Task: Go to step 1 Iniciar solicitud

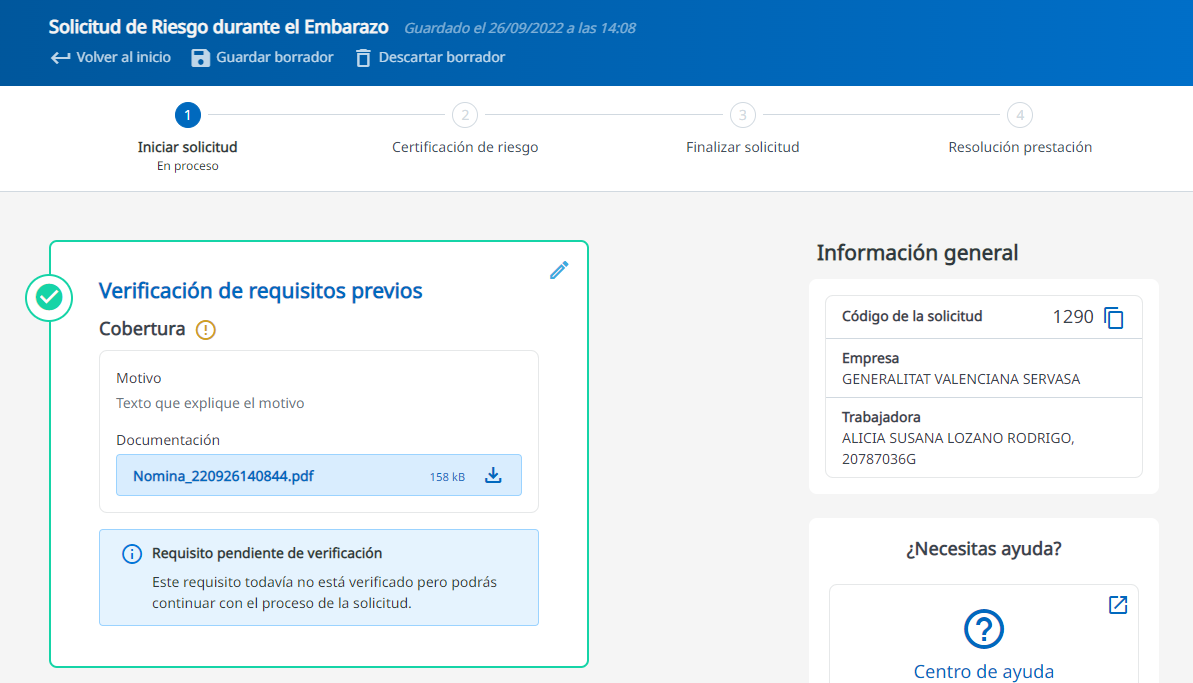Action: [187, 115]
